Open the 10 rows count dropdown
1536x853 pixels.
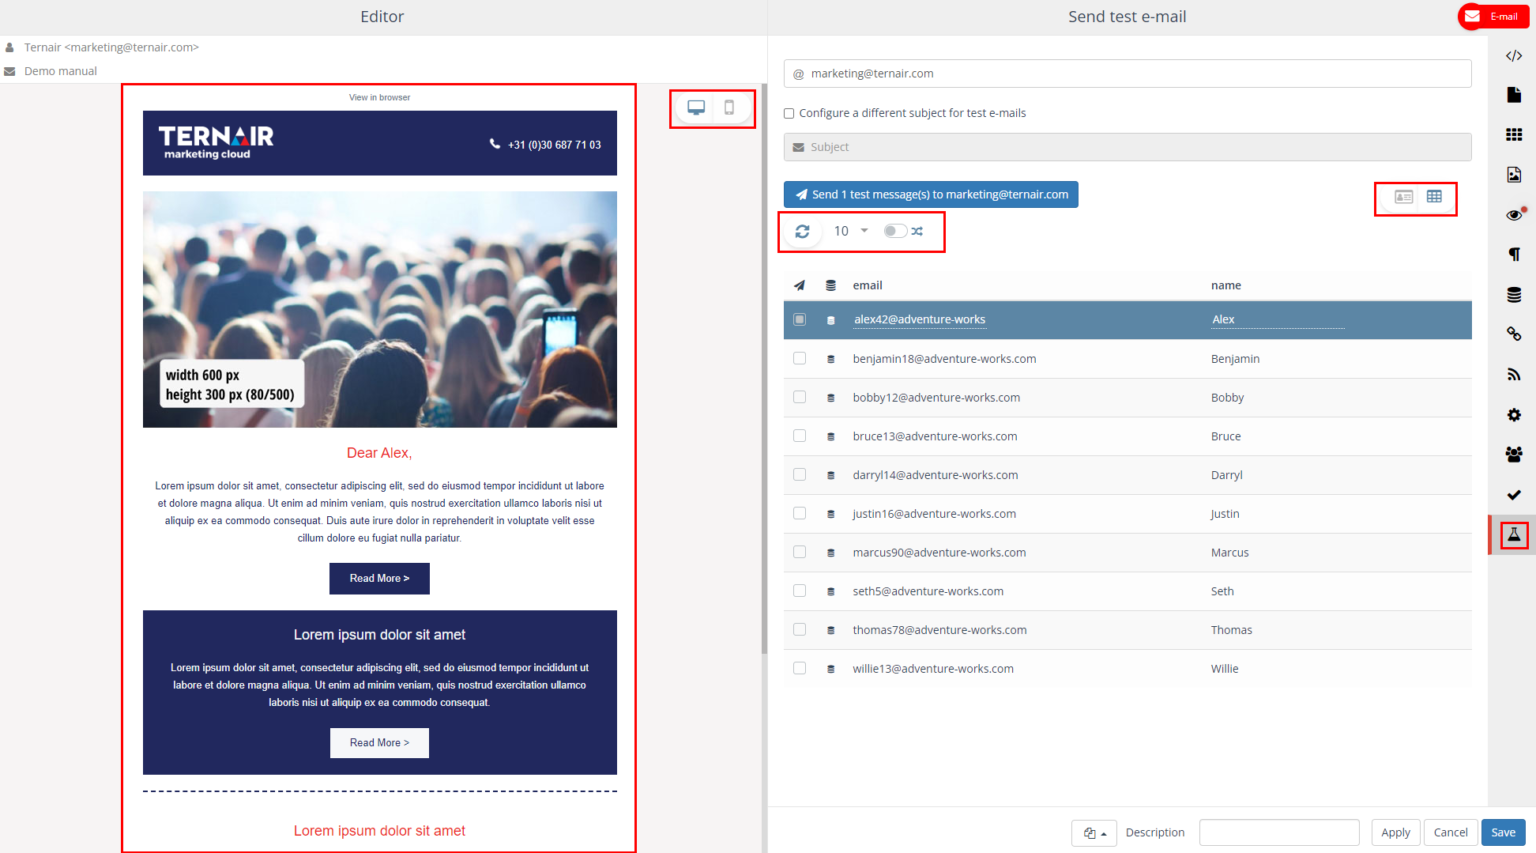click(850, 231)
